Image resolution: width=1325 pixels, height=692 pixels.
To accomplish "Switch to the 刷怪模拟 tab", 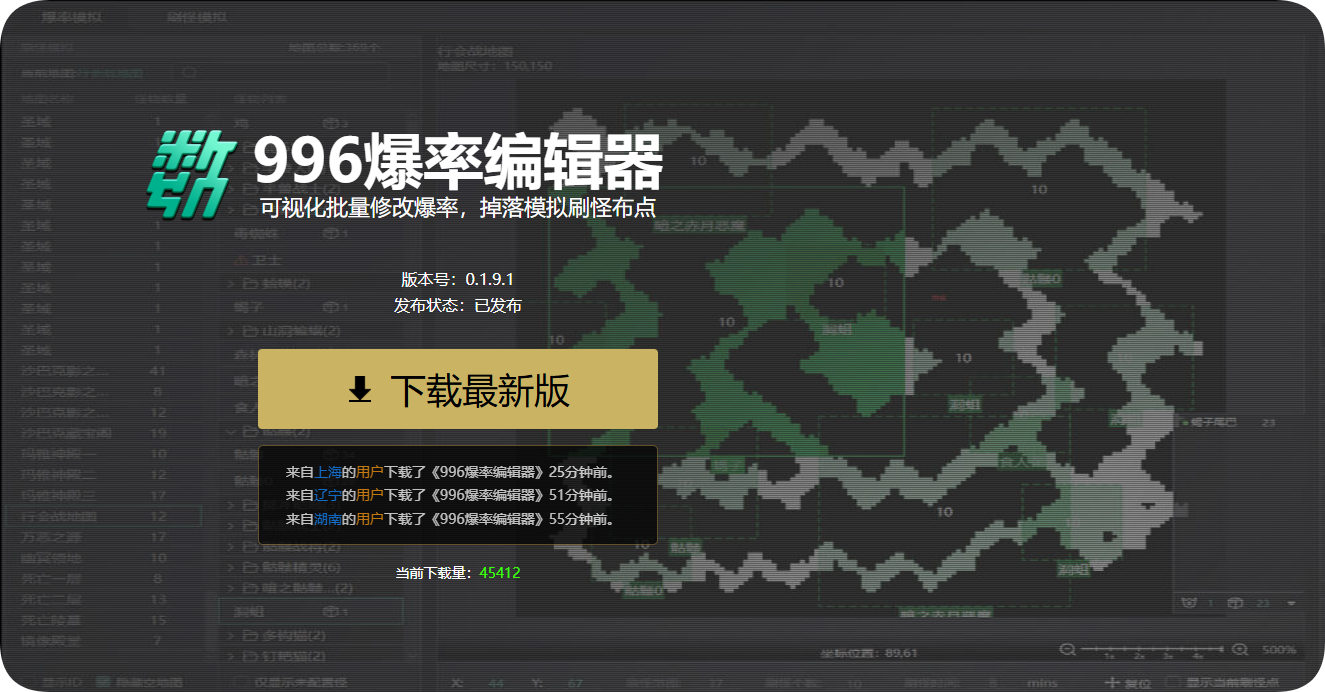I will (196, 18).
